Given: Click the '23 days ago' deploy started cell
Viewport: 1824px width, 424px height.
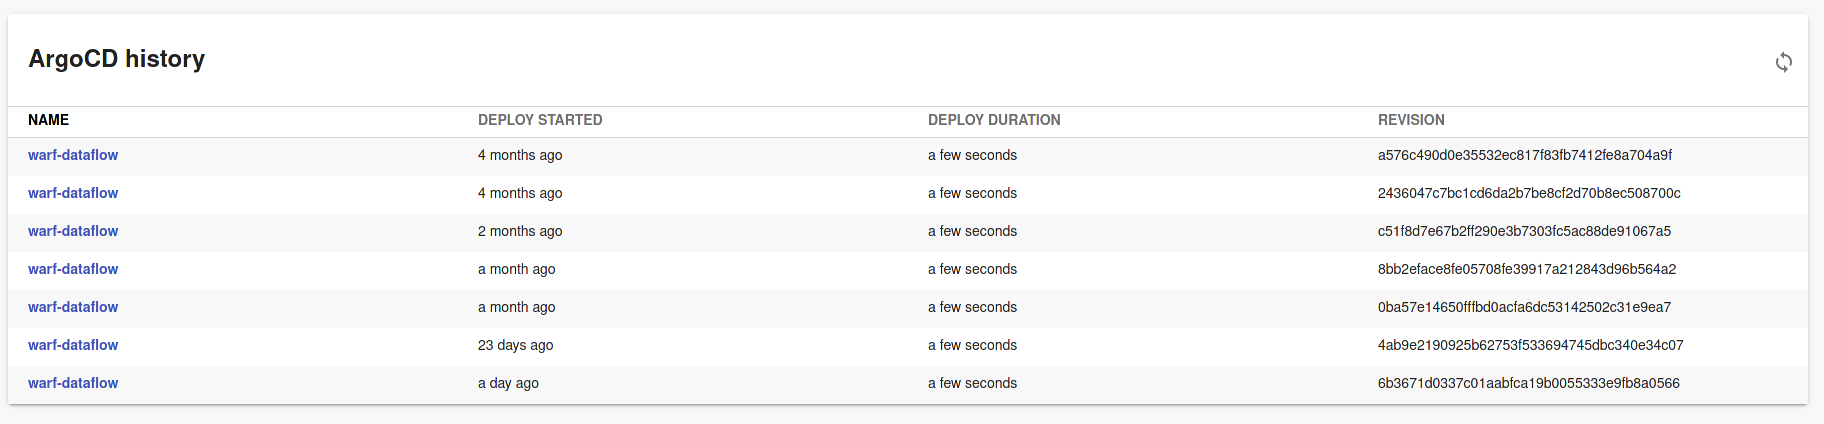Looking at the screenshot, I should click(515, 345).
